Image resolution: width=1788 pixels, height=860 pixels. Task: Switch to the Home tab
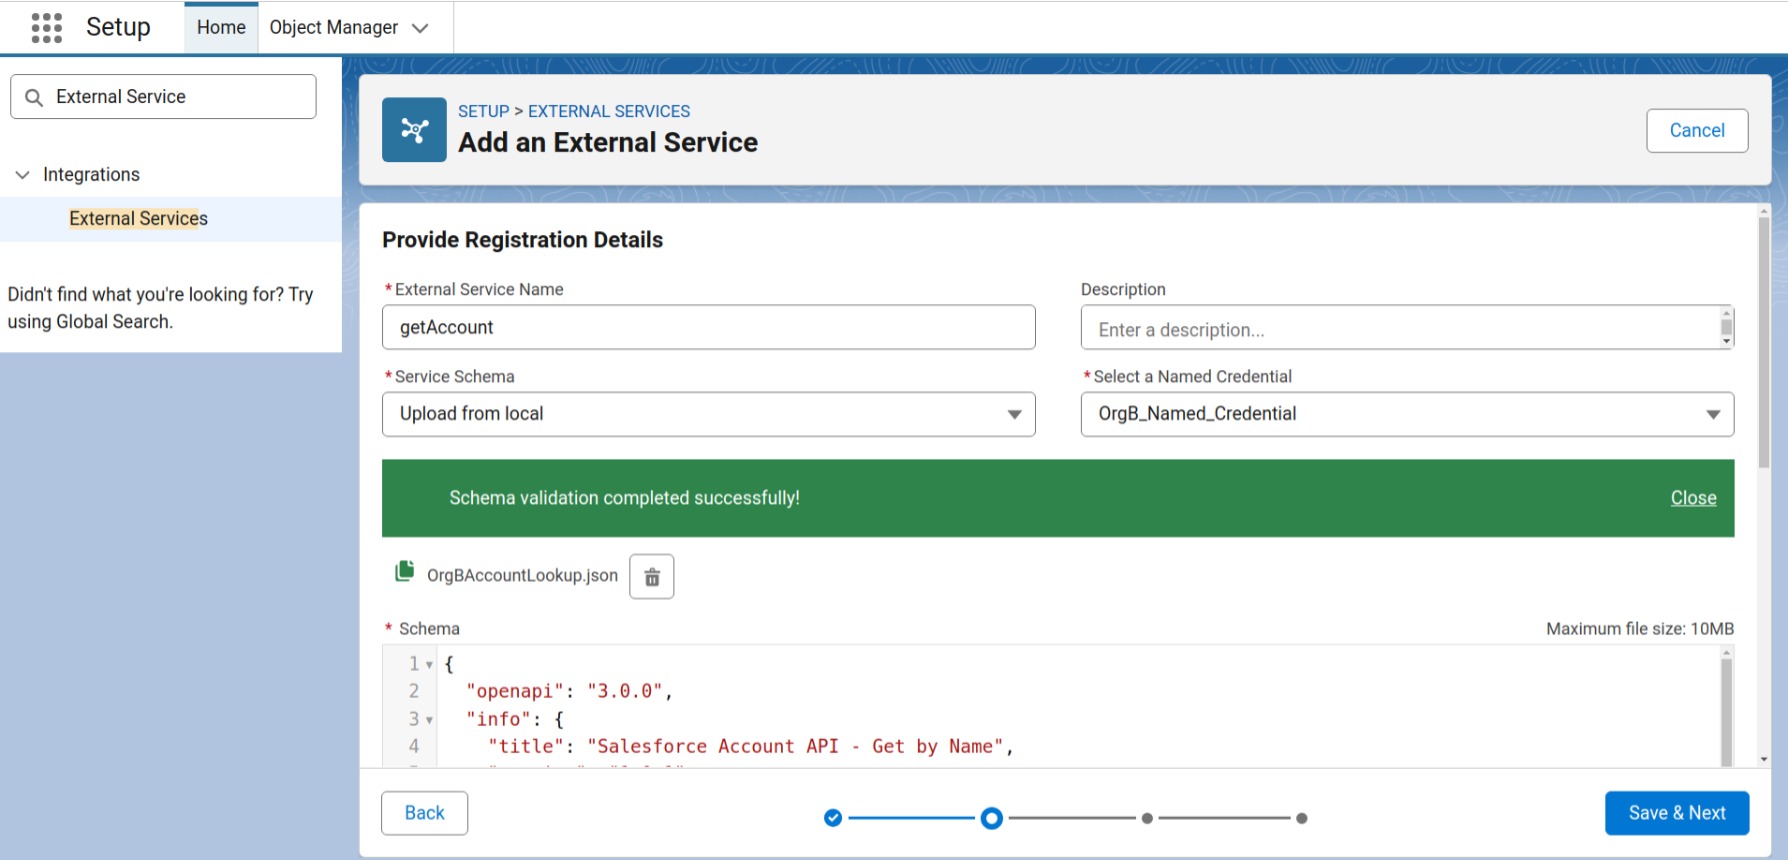(221, 28)
